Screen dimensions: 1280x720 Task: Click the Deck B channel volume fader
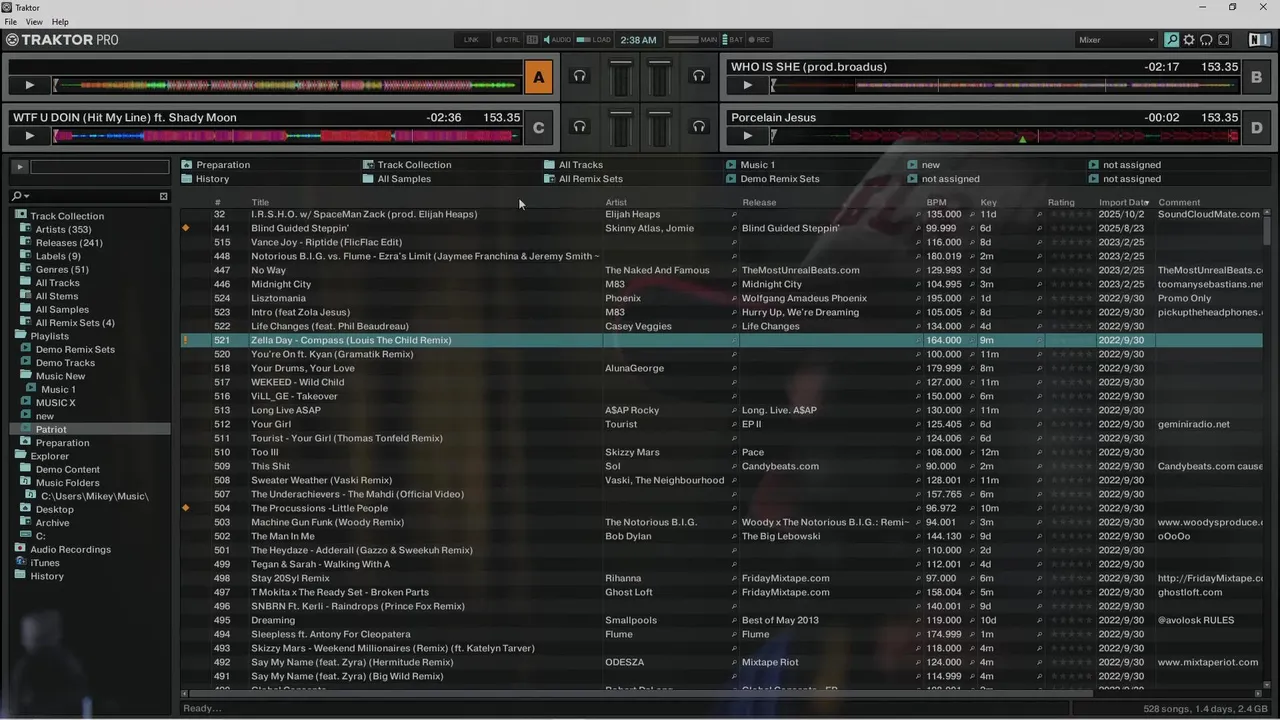pos(659,78)
